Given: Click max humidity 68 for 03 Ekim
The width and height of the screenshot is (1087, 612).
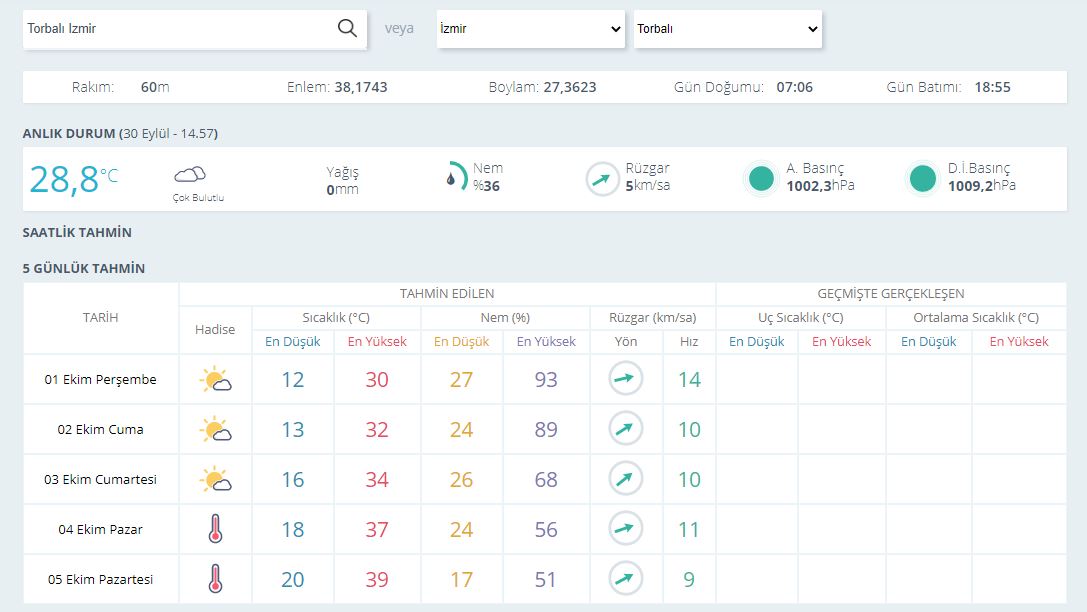Looking at the screenshot, I should (x=546, y=480).
